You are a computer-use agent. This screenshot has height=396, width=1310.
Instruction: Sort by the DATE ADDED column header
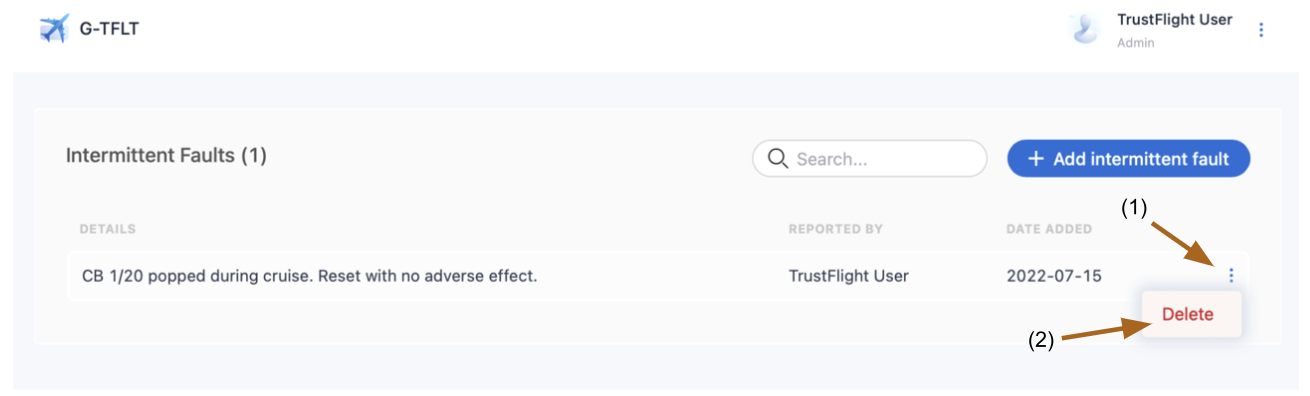[x=1049, y=229]
